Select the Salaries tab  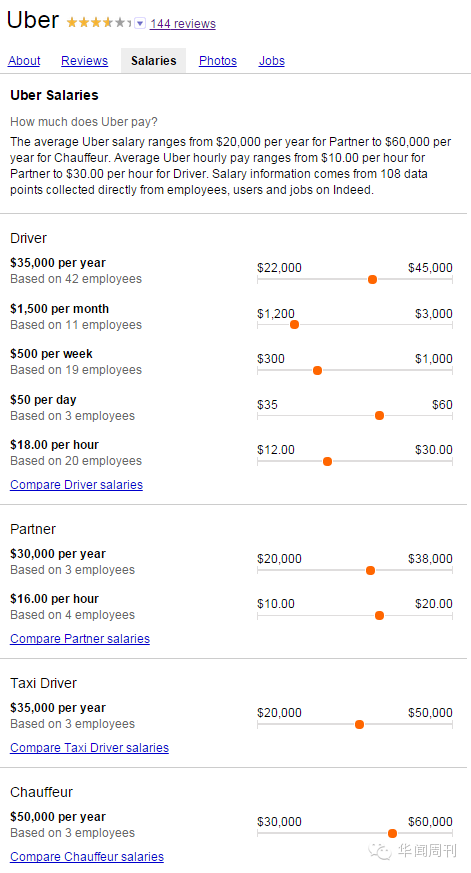(x=154, y=61)
